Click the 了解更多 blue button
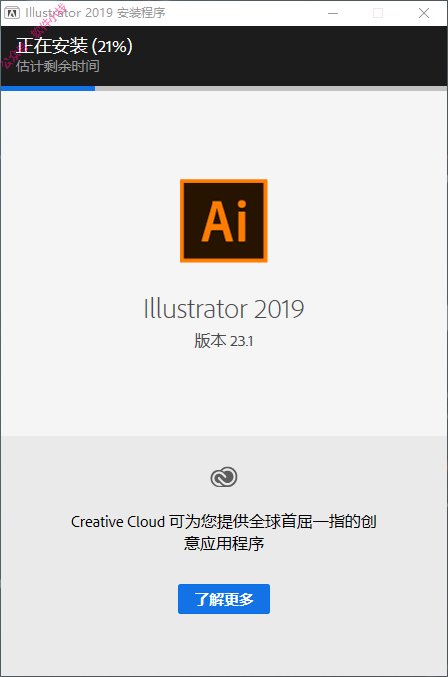 tap(224, 599)
